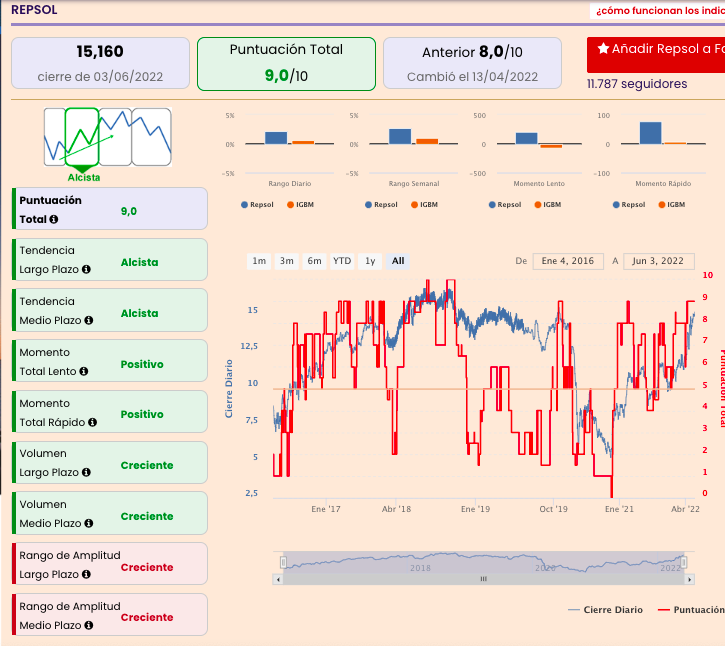Click the Momento Rápido blue Repsol bar
The image size is (725, 646).
651,133
